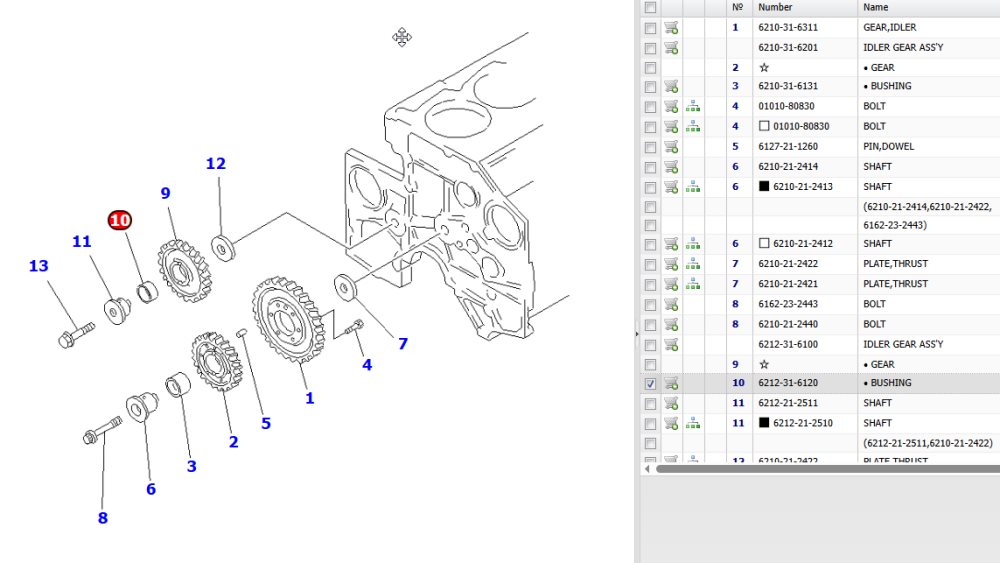1000x563 pixels.
Task: Add bolt 6162-23-2443 to cart
Action: [x=671, y=304]
